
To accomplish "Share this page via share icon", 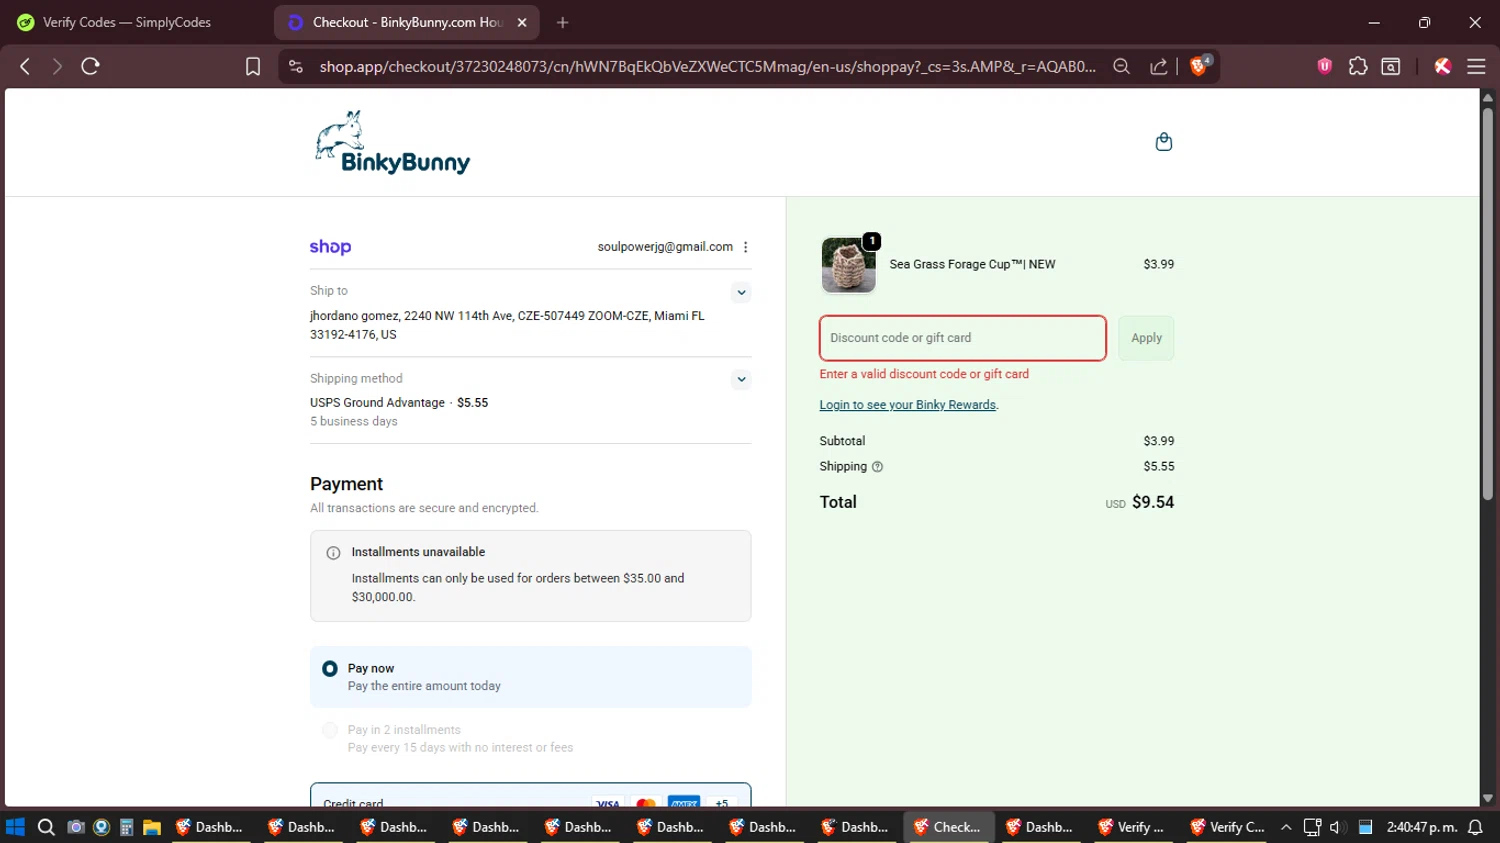I will pos(1159,66).
